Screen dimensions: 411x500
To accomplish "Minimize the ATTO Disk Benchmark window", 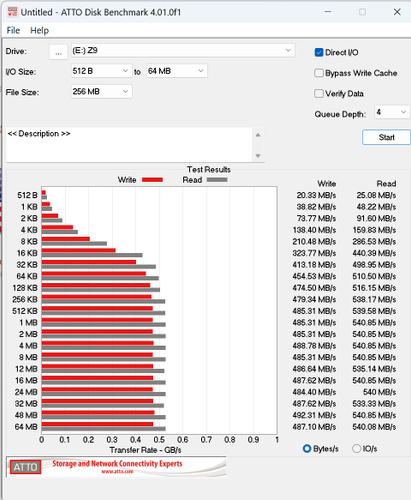I will pos(328,12).
